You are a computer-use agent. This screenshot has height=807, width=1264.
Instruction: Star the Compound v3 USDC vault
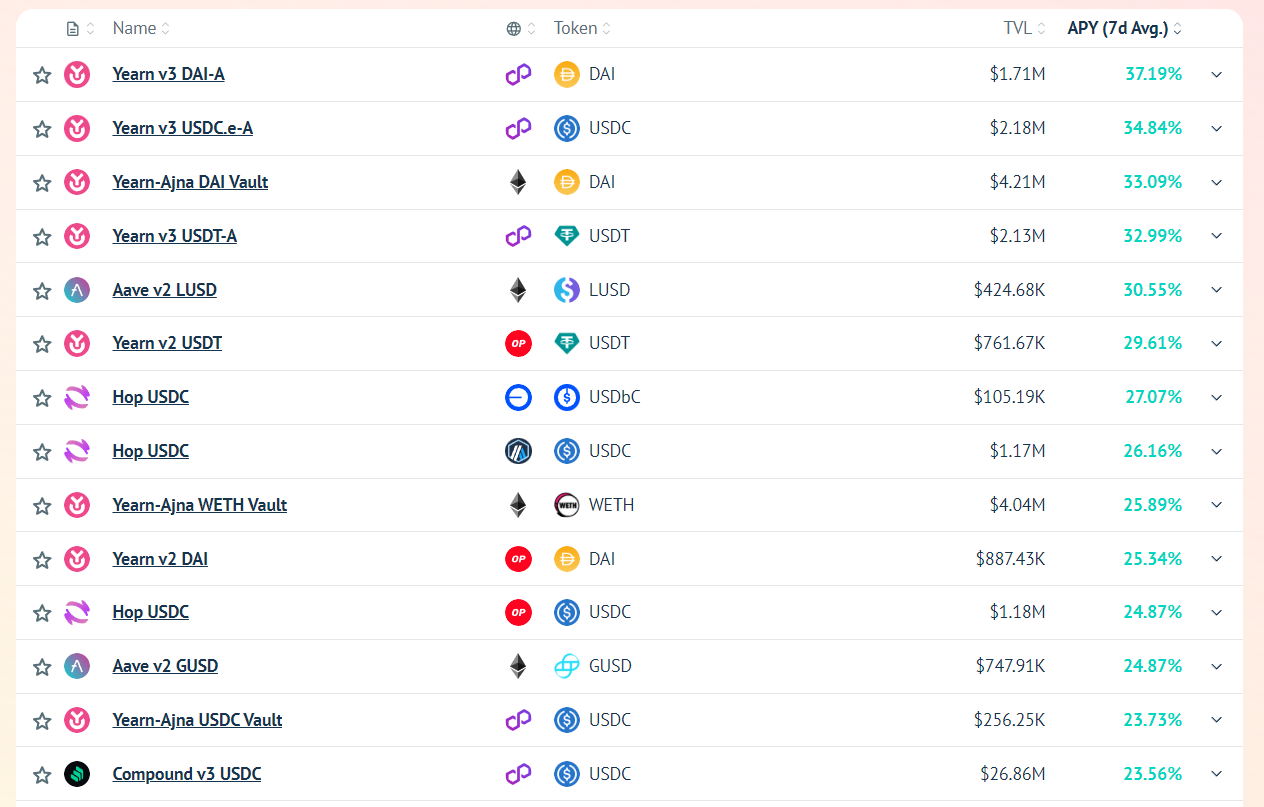click(x=42, y=775)
